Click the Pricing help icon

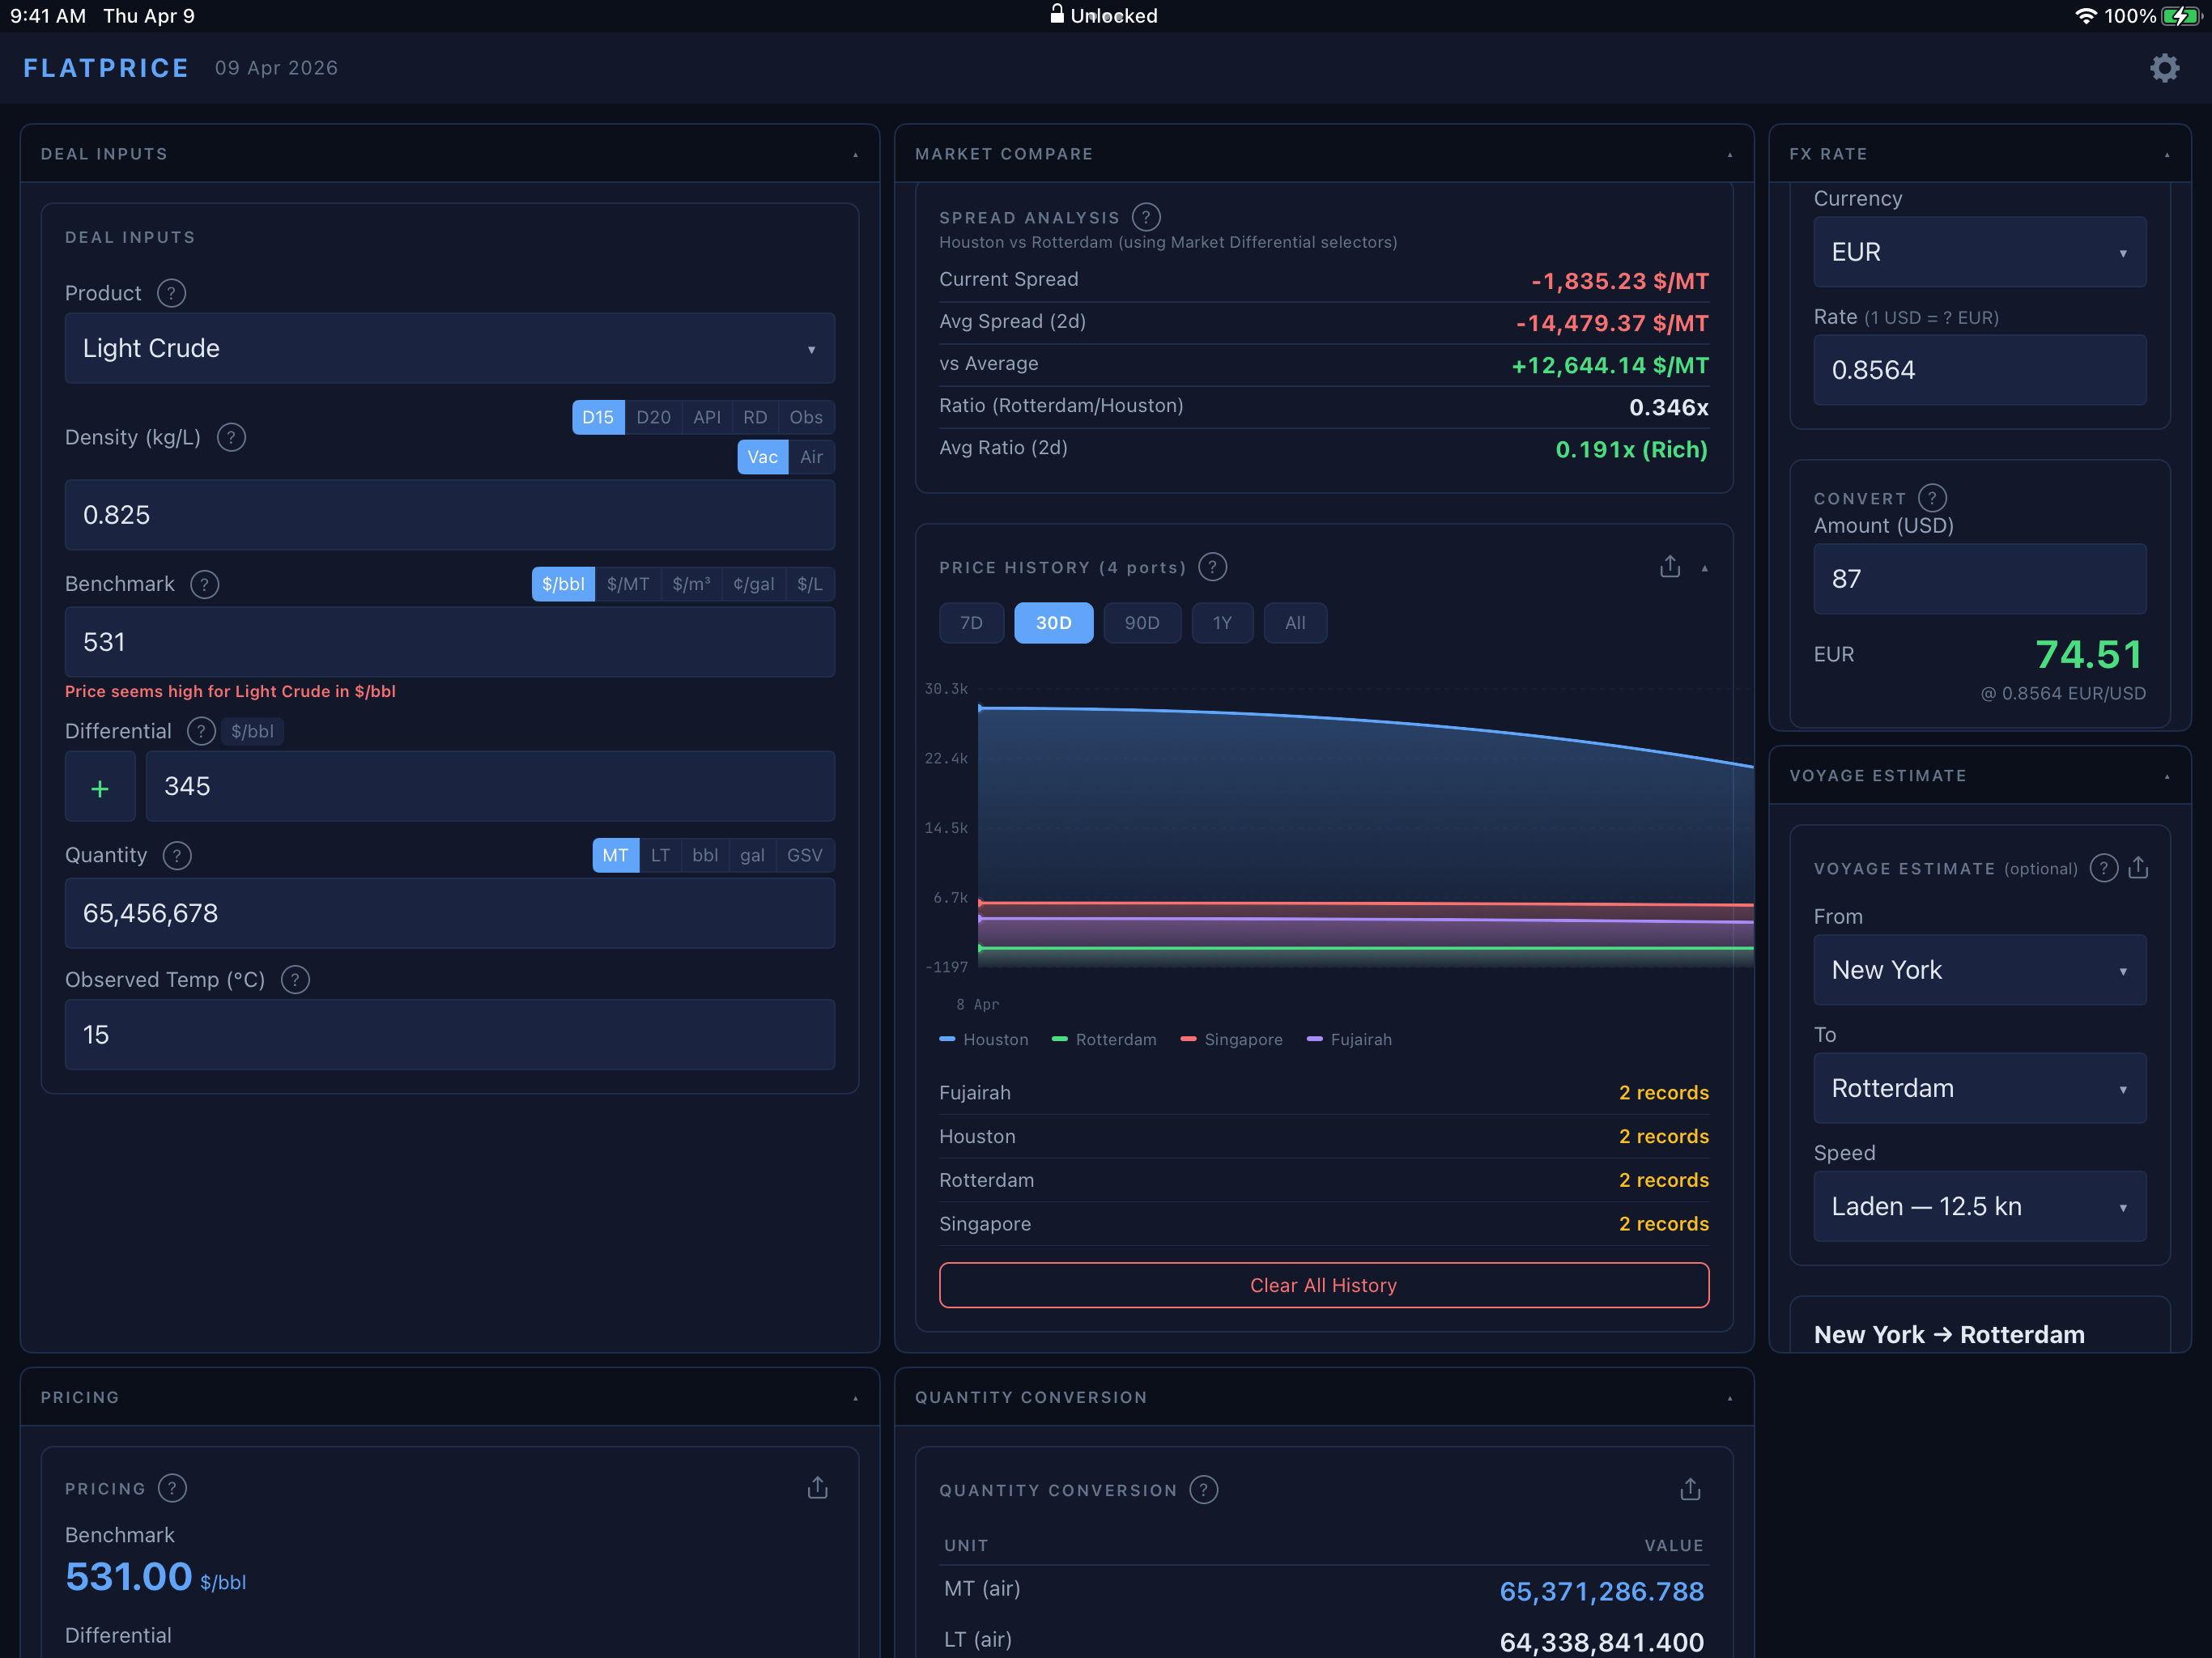[172, 1488]
